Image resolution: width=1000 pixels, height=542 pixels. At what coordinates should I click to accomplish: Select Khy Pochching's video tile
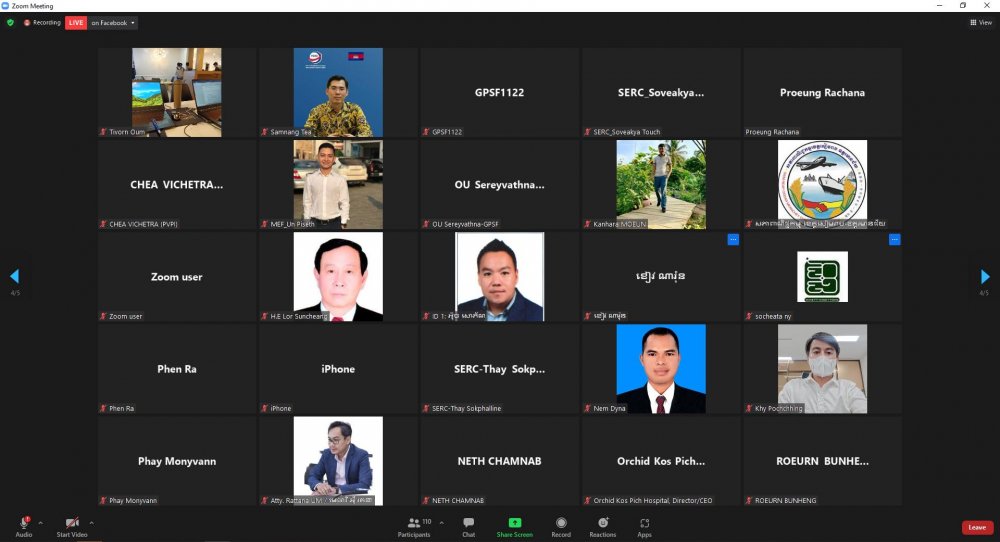click(x=822, y=369)
